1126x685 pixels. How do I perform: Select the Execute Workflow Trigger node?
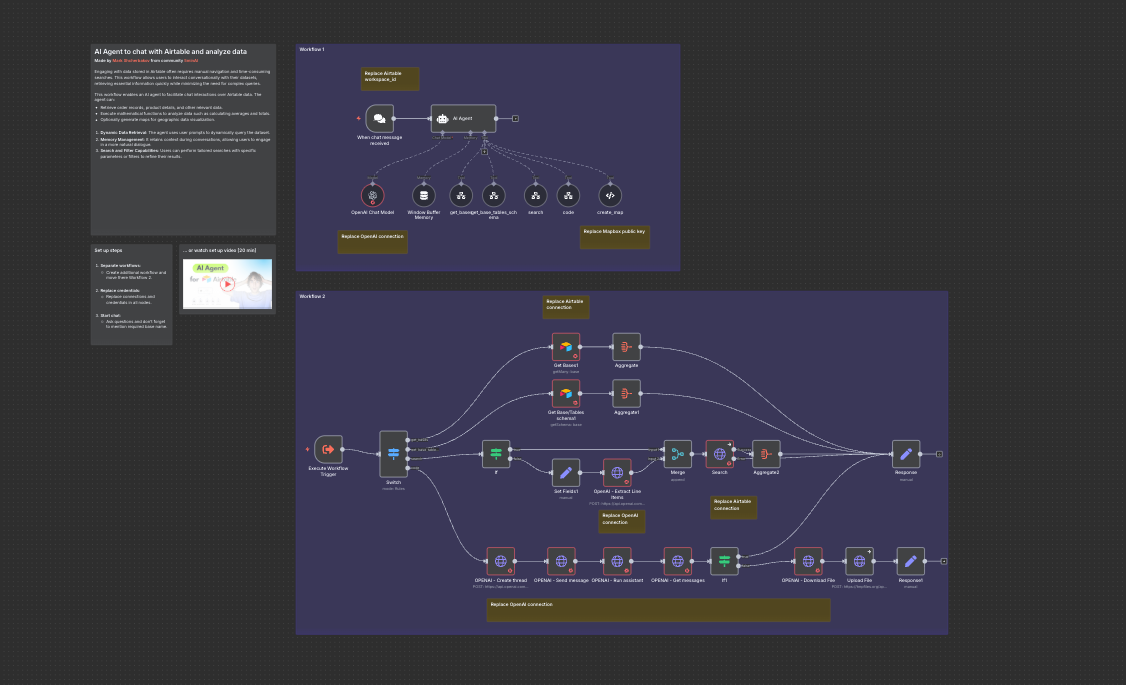328,449
